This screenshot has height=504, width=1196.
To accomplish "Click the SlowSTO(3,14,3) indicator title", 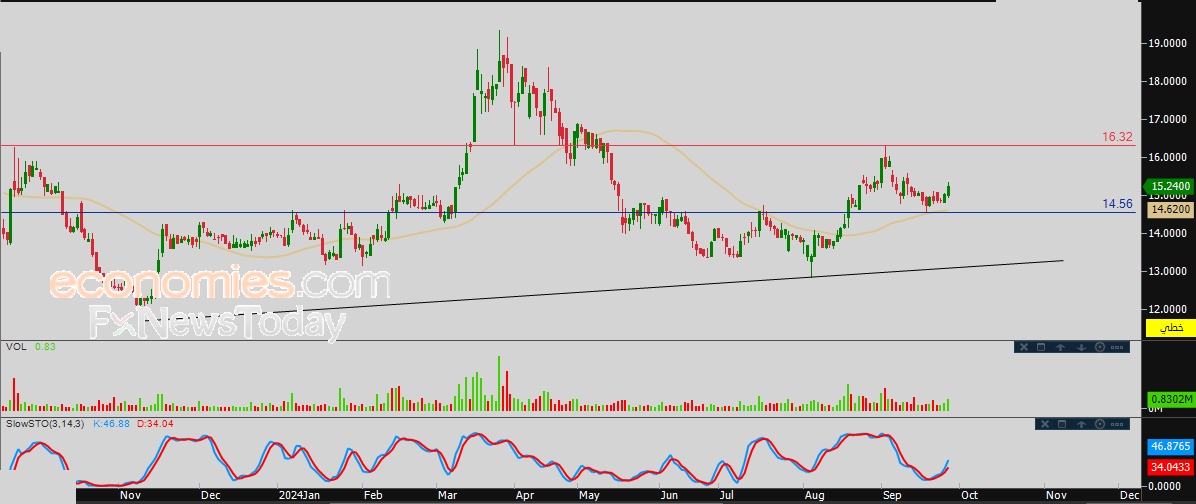I will coord(46,422).
